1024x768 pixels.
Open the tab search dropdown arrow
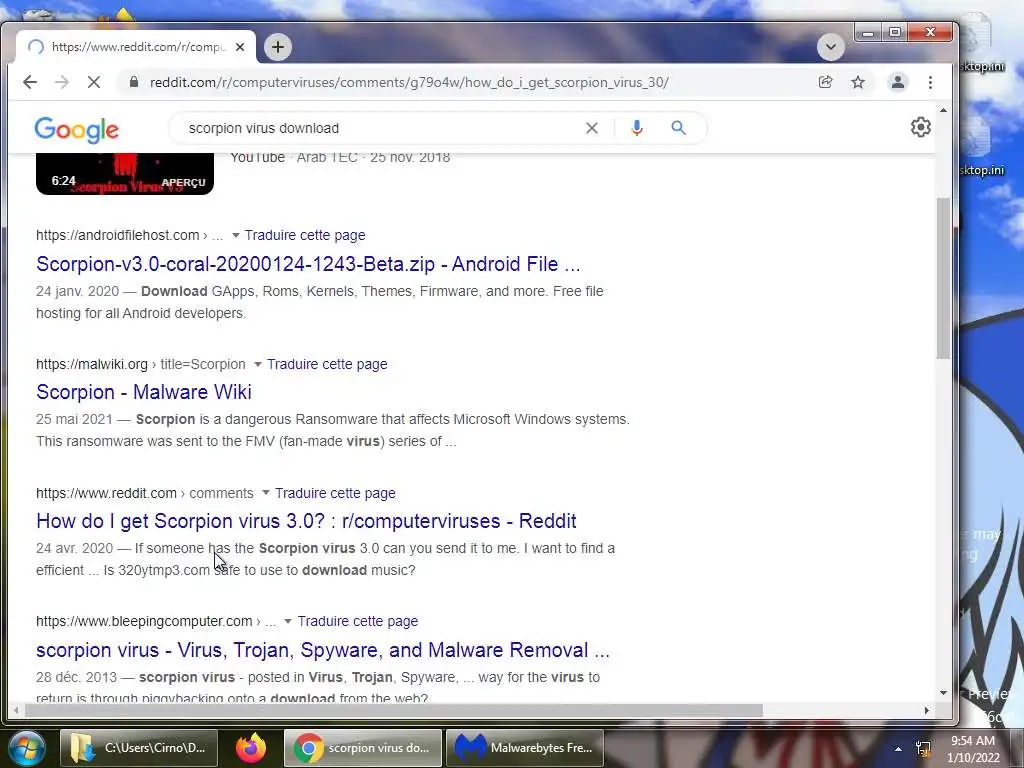tap(831, 47)
